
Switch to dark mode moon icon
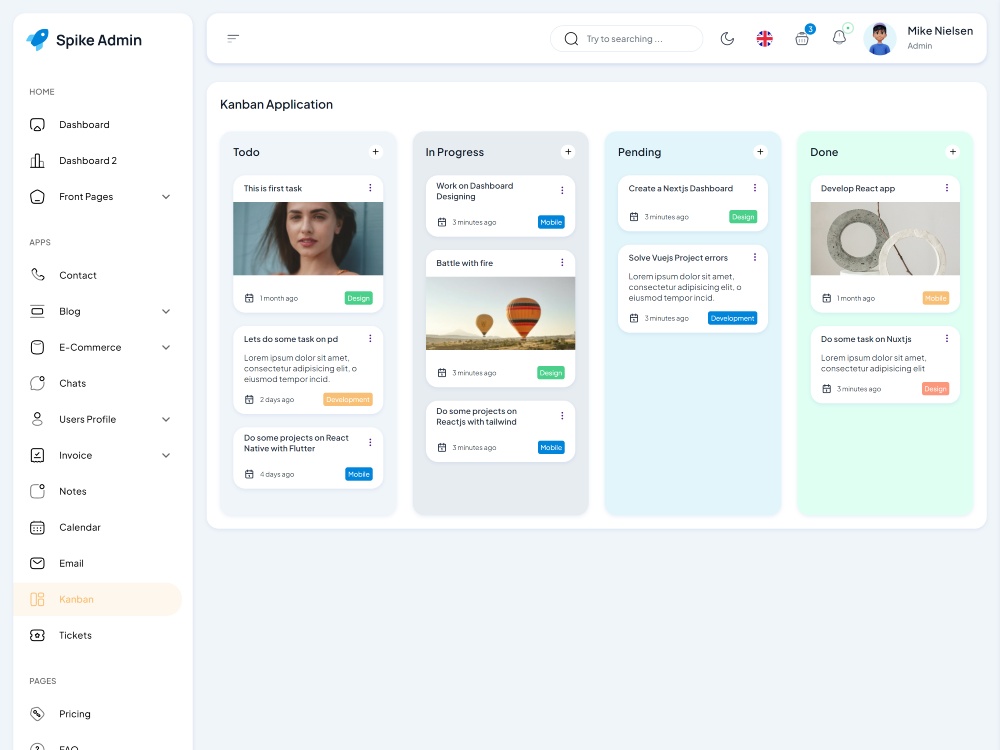coord(727,38)
